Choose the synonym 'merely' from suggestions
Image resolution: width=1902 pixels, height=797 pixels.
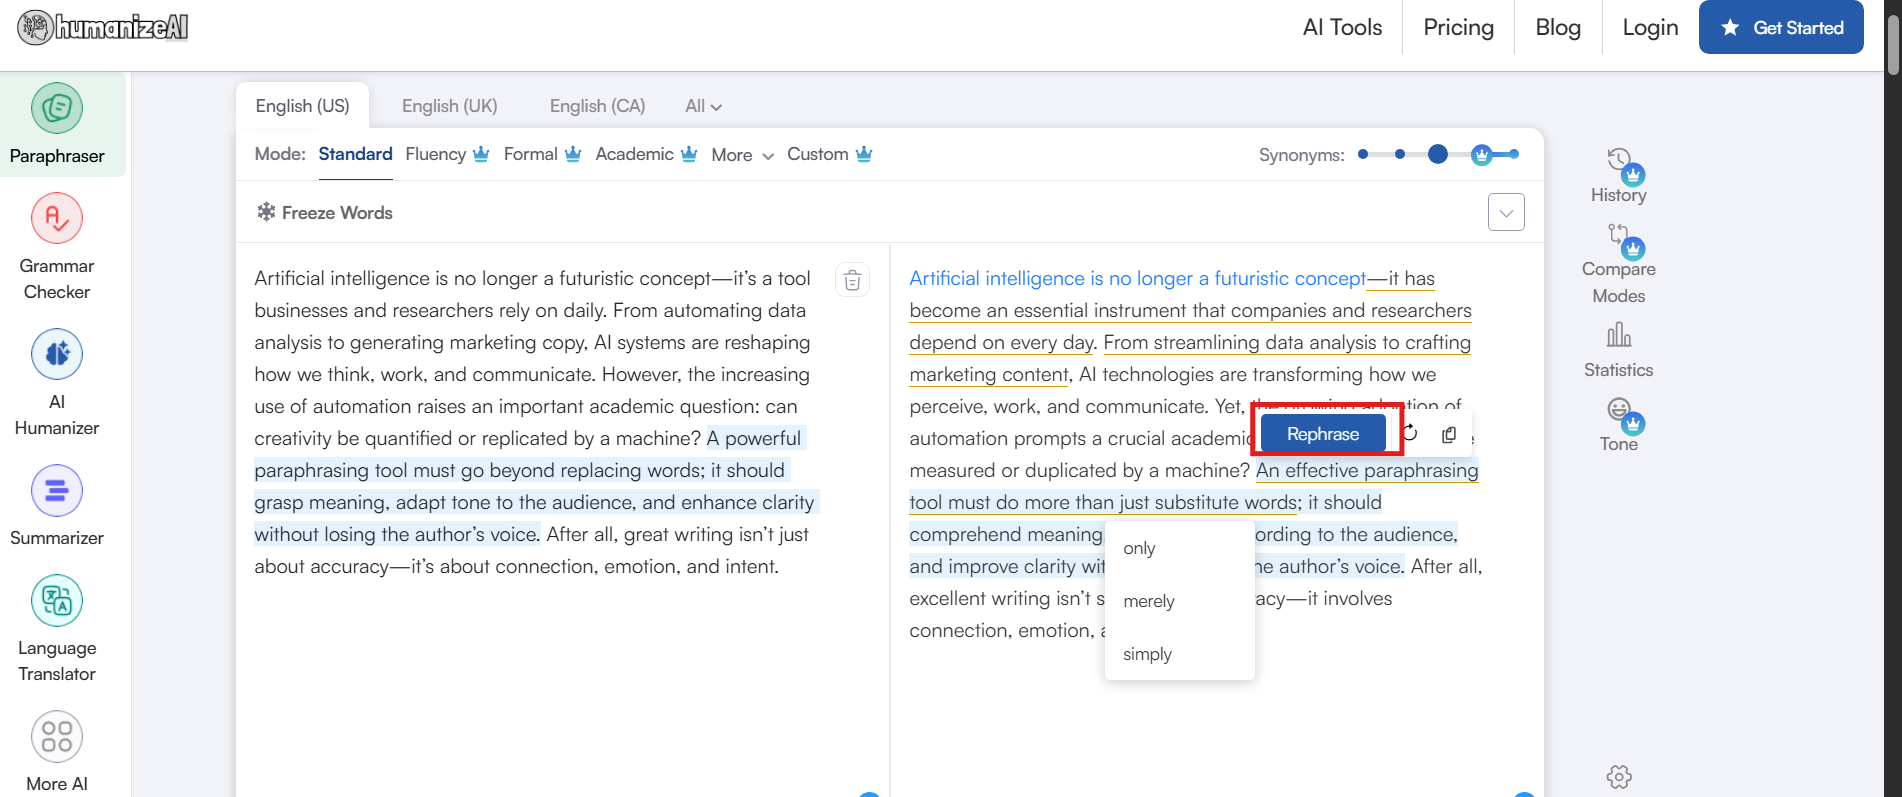coord(1149,601)
